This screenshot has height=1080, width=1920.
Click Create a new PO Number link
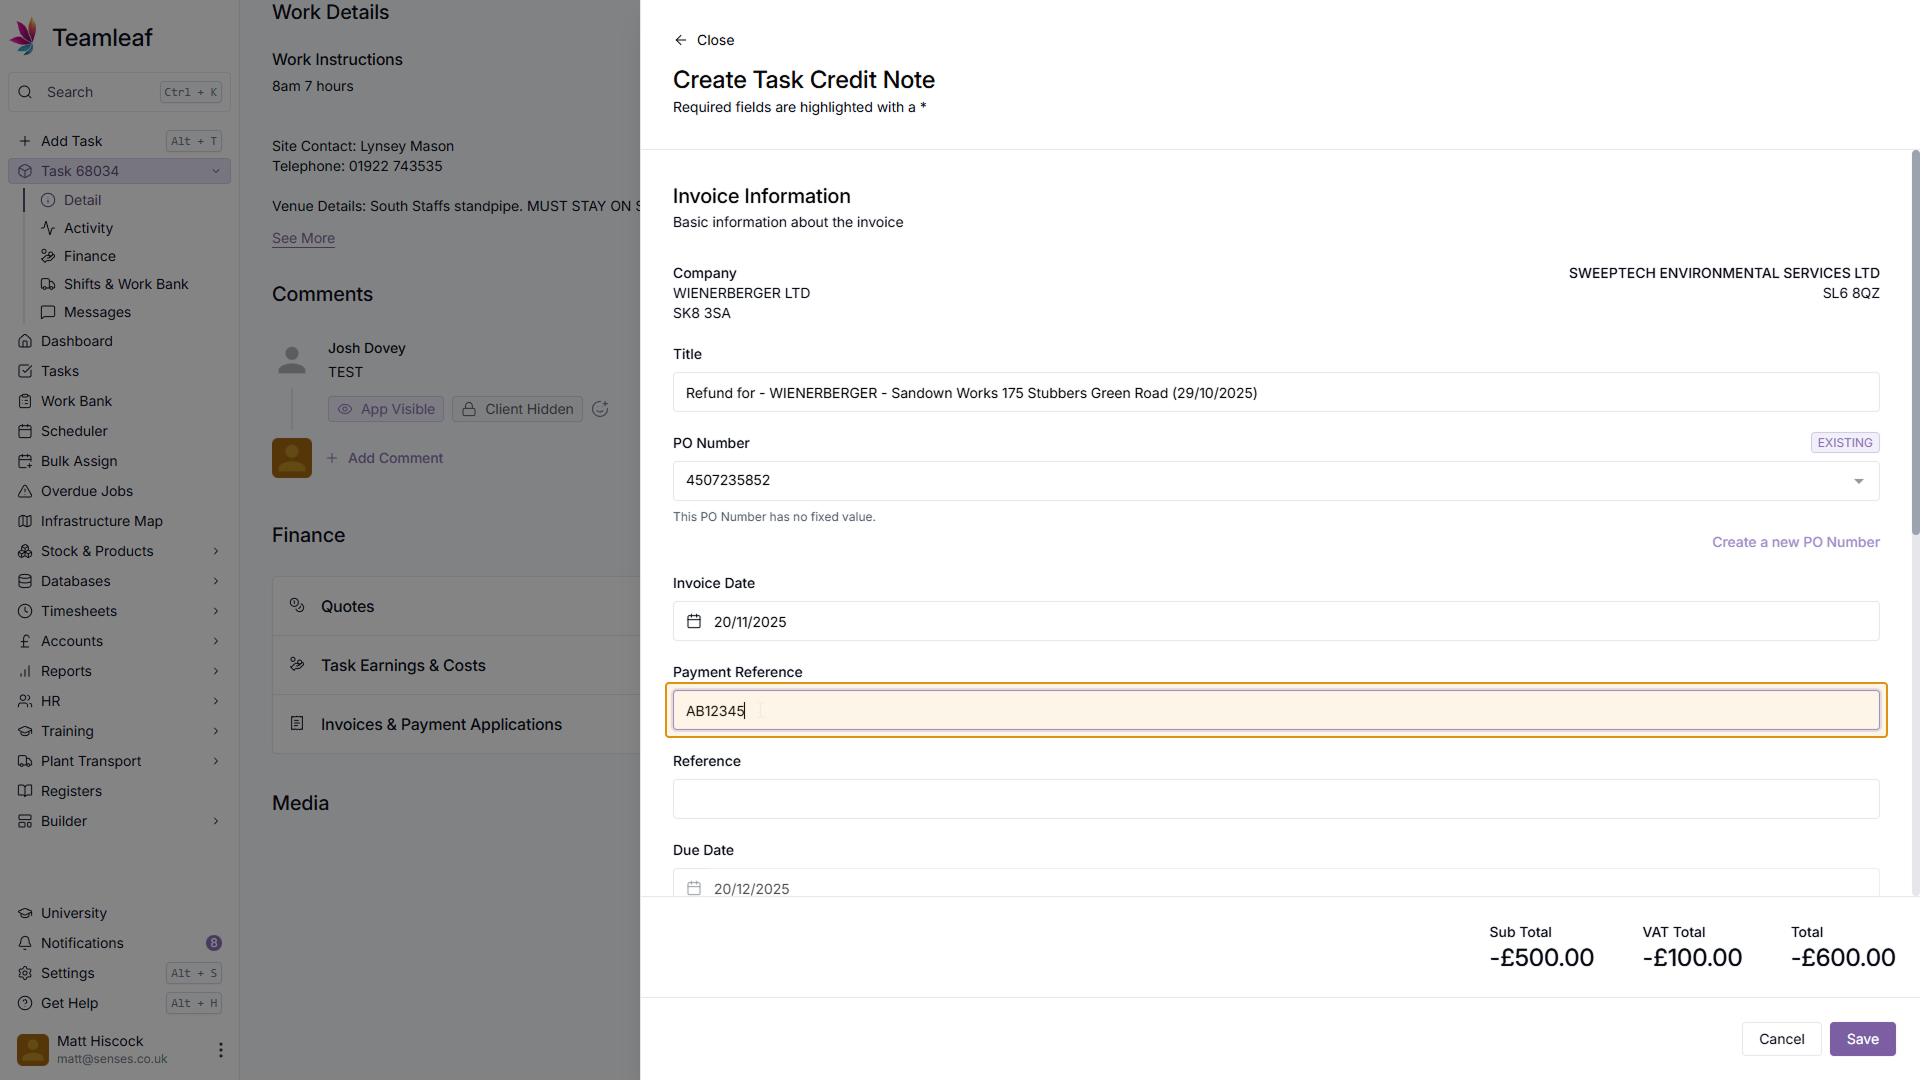pyautogui.click(x=1795, y=542)
